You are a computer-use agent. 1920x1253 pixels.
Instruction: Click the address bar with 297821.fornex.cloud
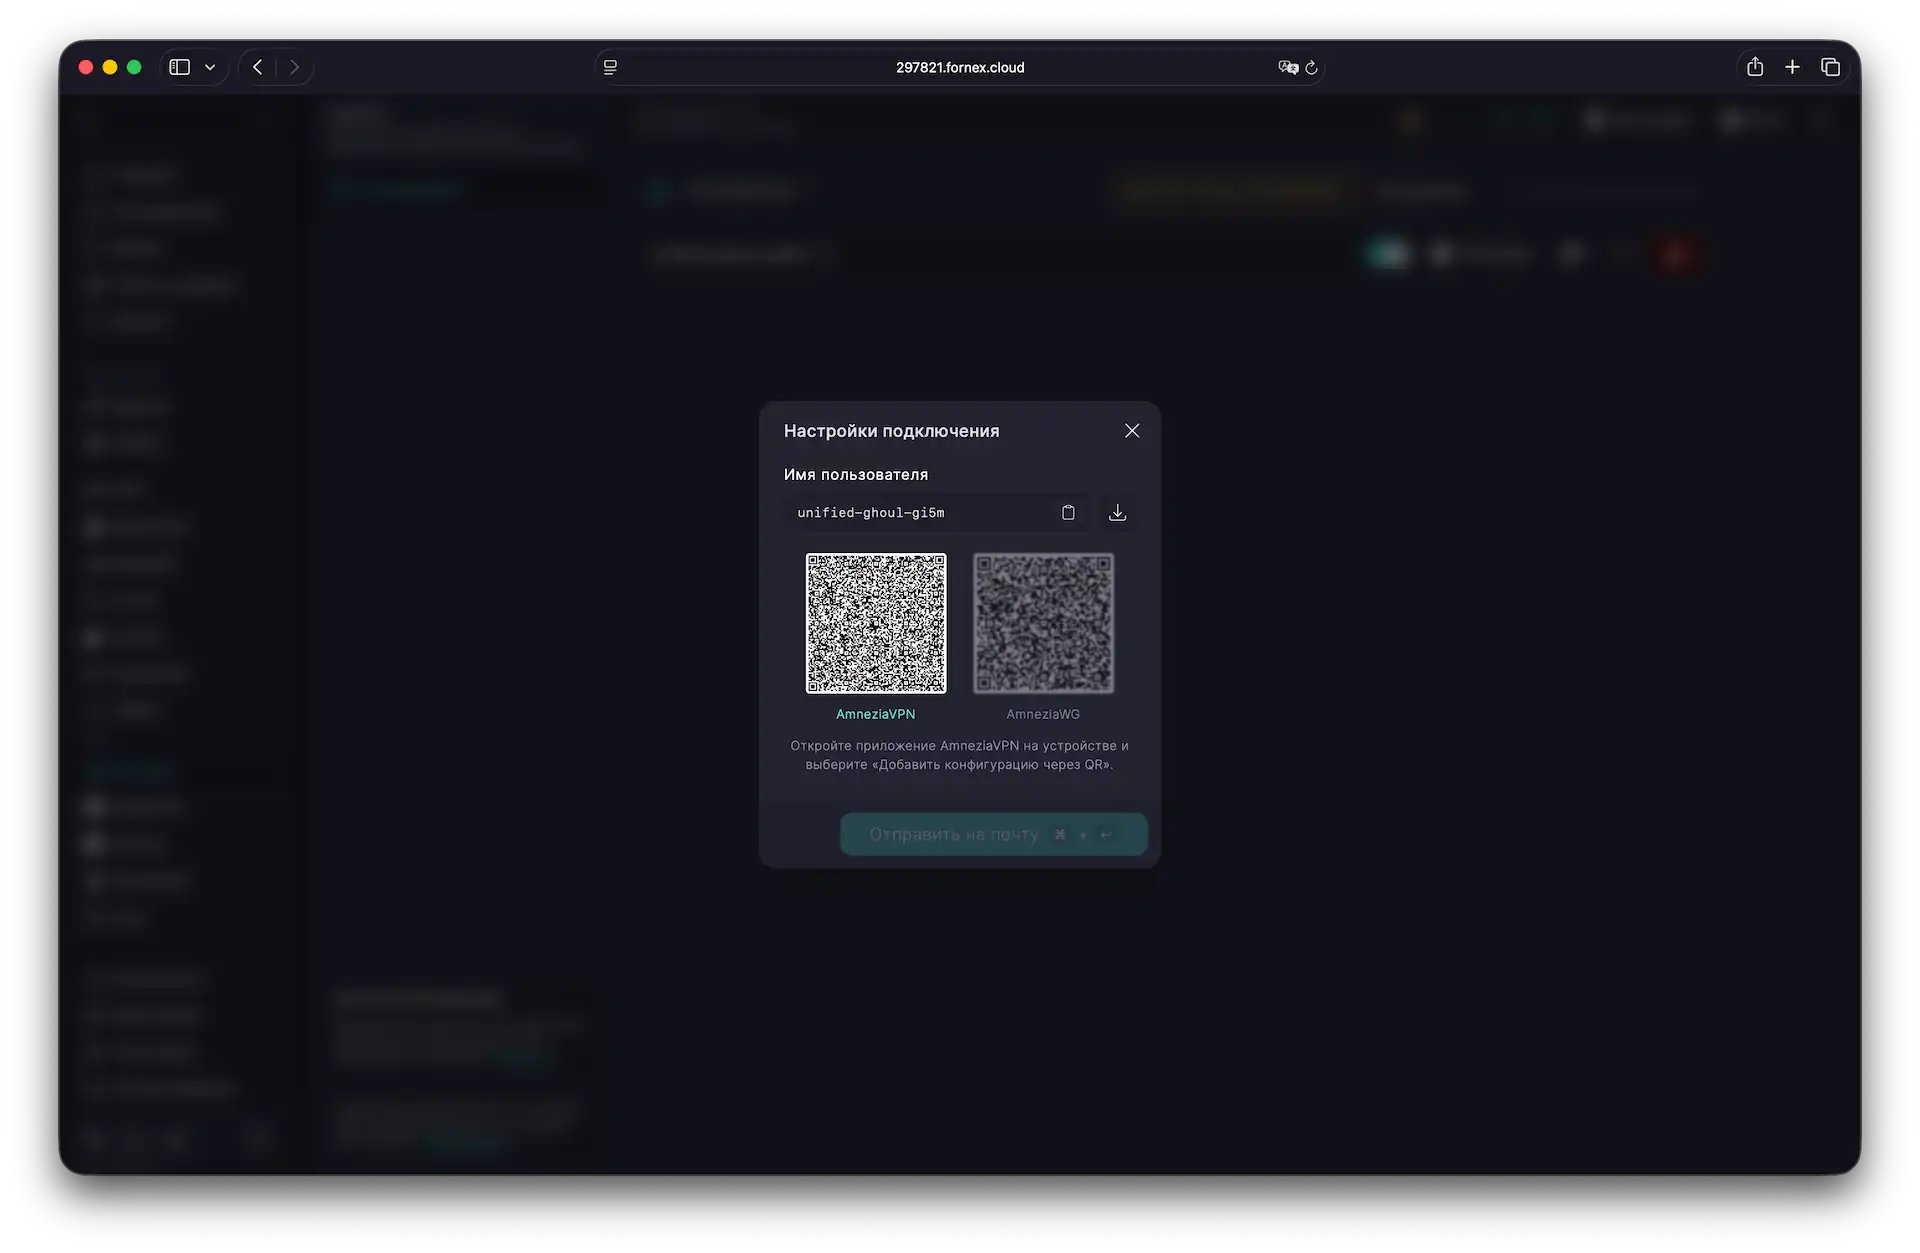point(959,67)
